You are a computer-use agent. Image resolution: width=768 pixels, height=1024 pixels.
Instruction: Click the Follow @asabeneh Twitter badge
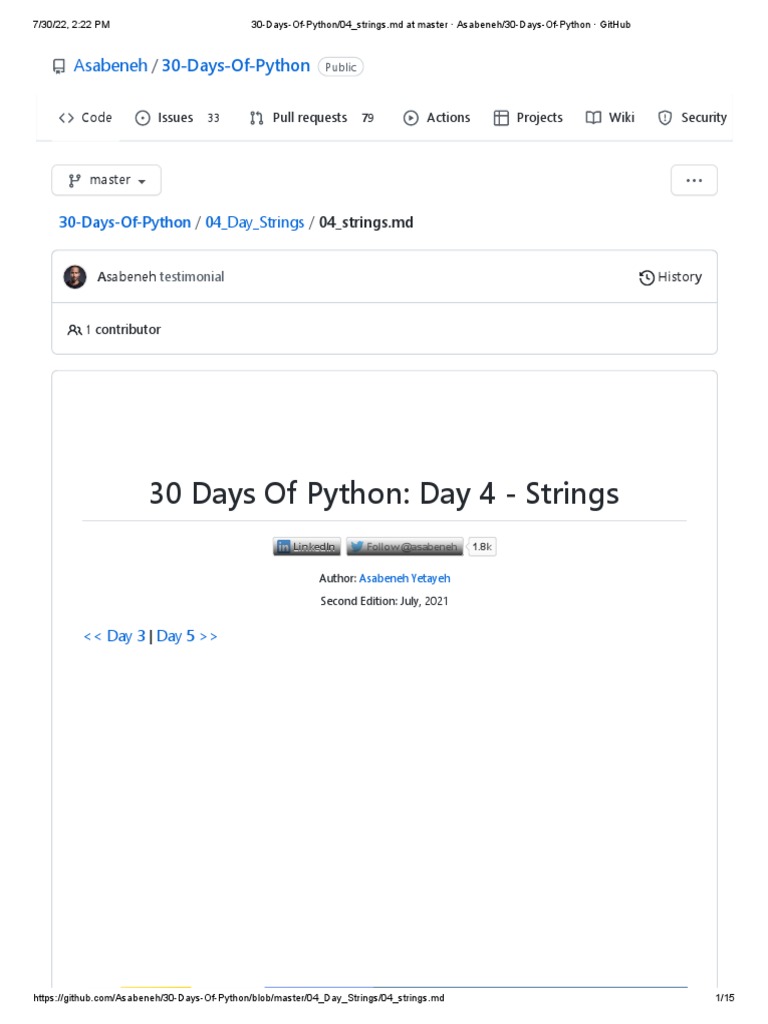click(x=404, y=547)
